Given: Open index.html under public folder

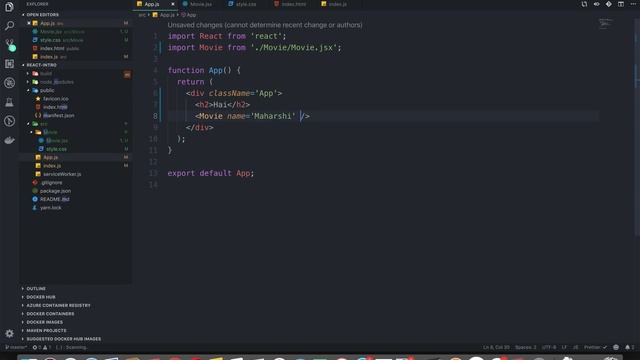Looking at the screenshot, I should (55, 107).
